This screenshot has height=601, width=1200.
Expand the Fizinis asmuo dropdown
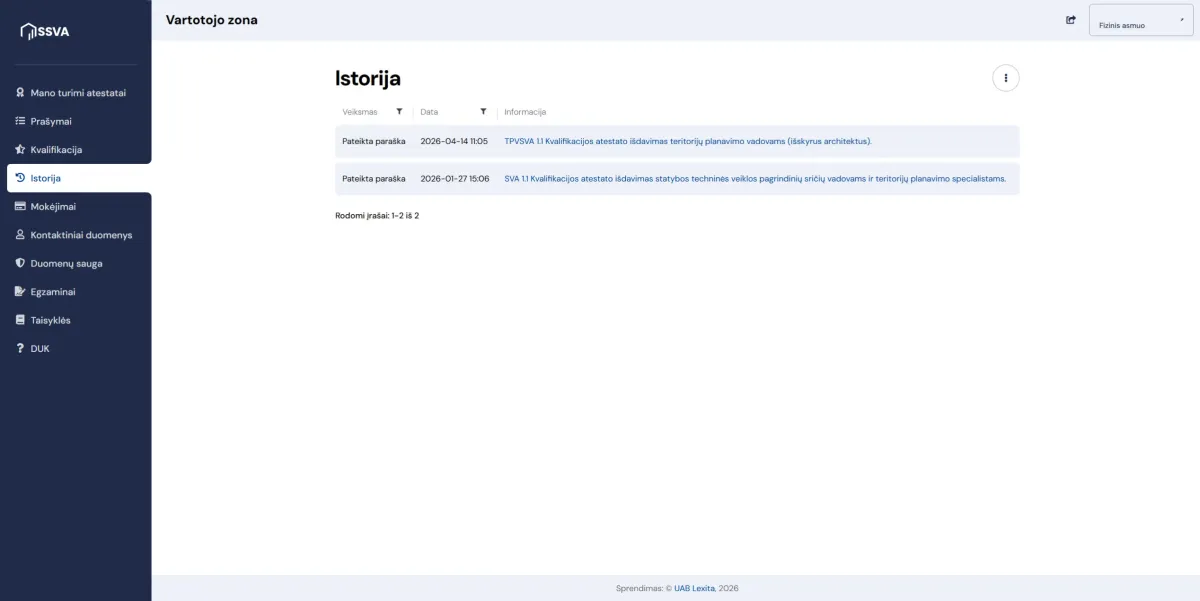tap(1141, 20)
